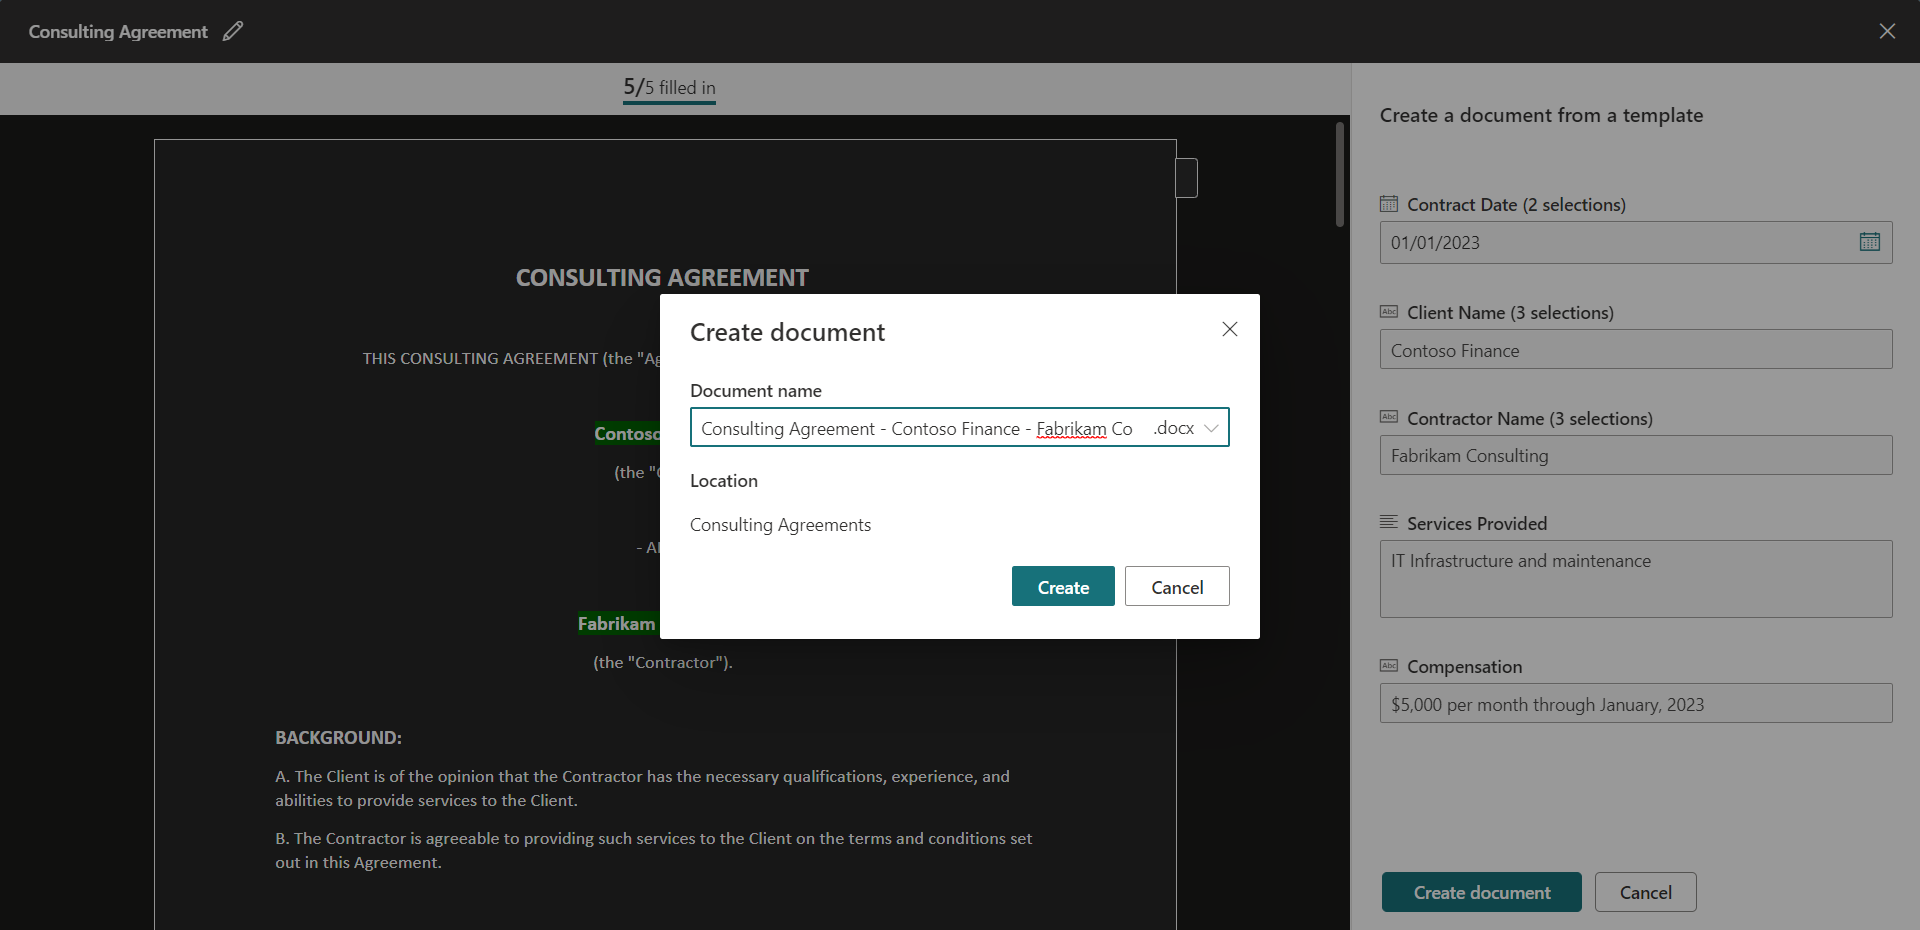Screen dimensions: 1920x930
Task: Open the Contract Date calendar picker icon
Action: (1869, 242)
